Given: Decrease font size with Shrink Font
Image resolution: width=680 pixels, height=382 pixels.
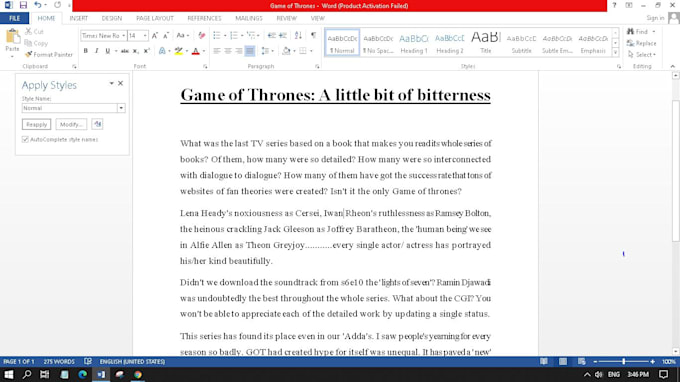Looking at the screenshot, I should point(166,36).
